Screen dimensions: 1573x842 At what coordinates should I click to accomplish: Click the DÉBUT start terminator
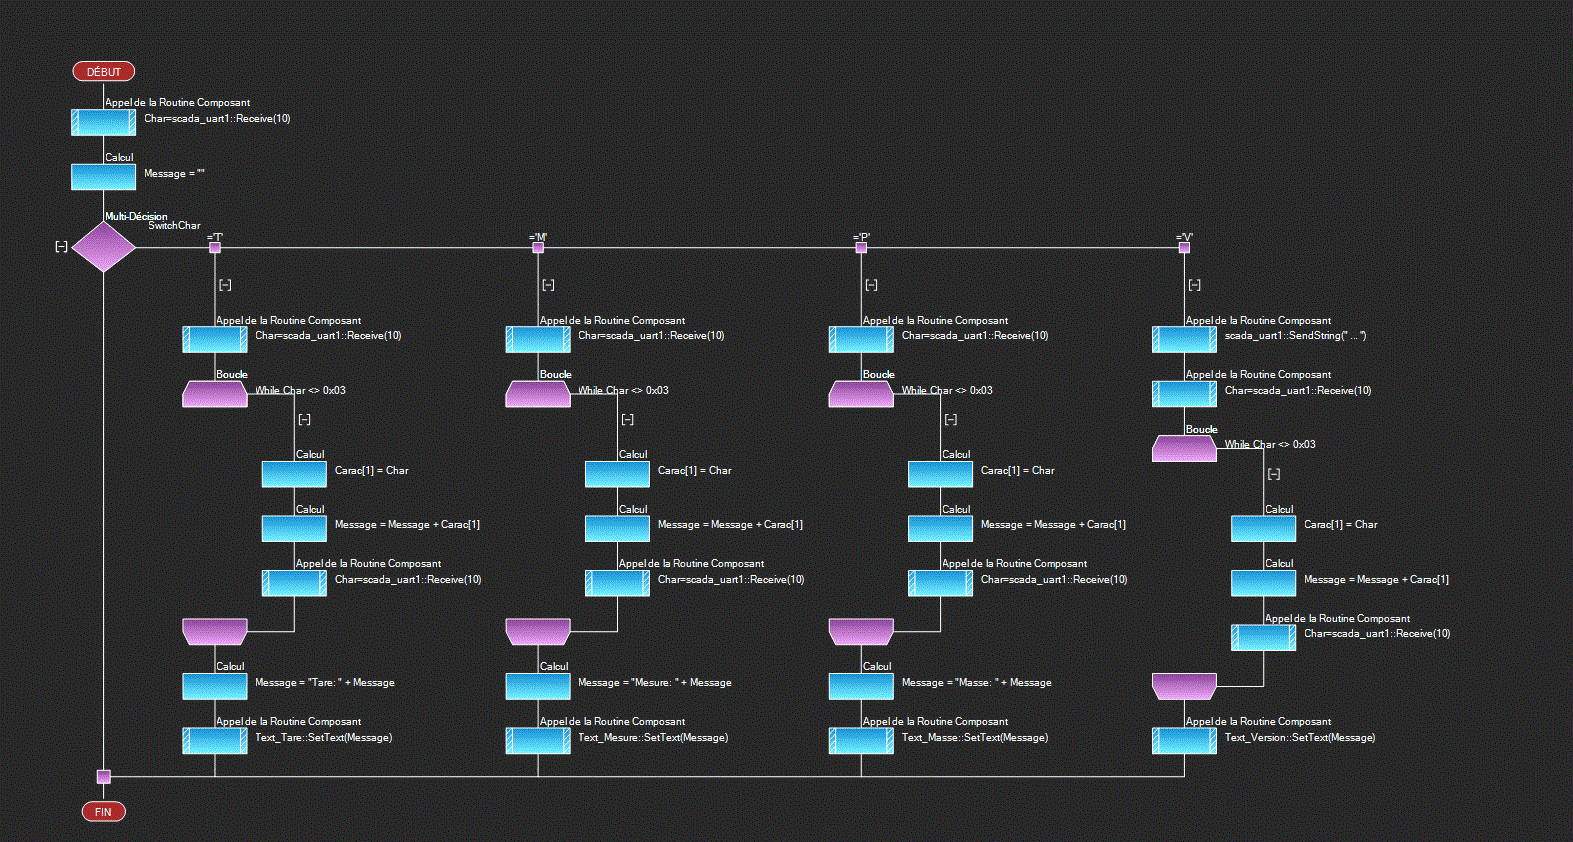(x=103, y=72)
